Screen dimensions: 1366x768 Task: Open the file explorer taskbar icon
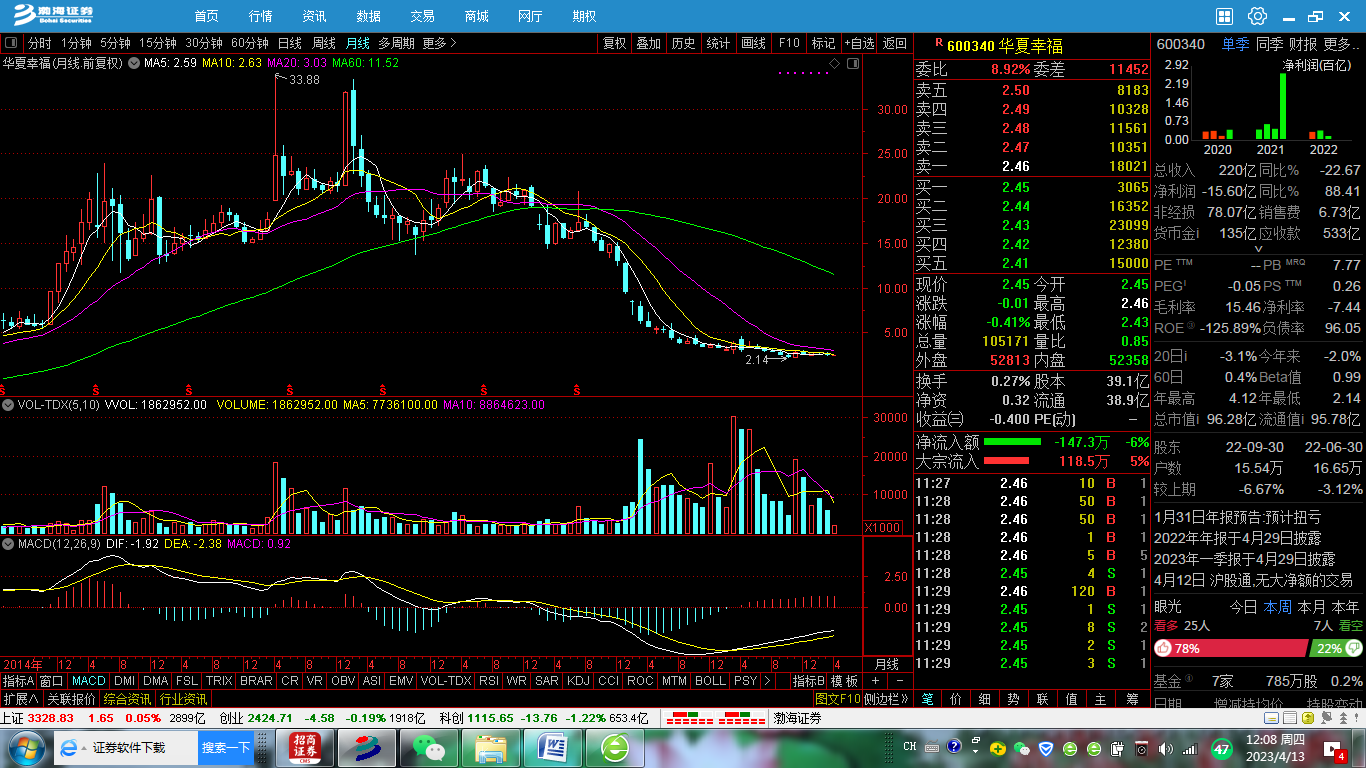[x=490, y=748]
